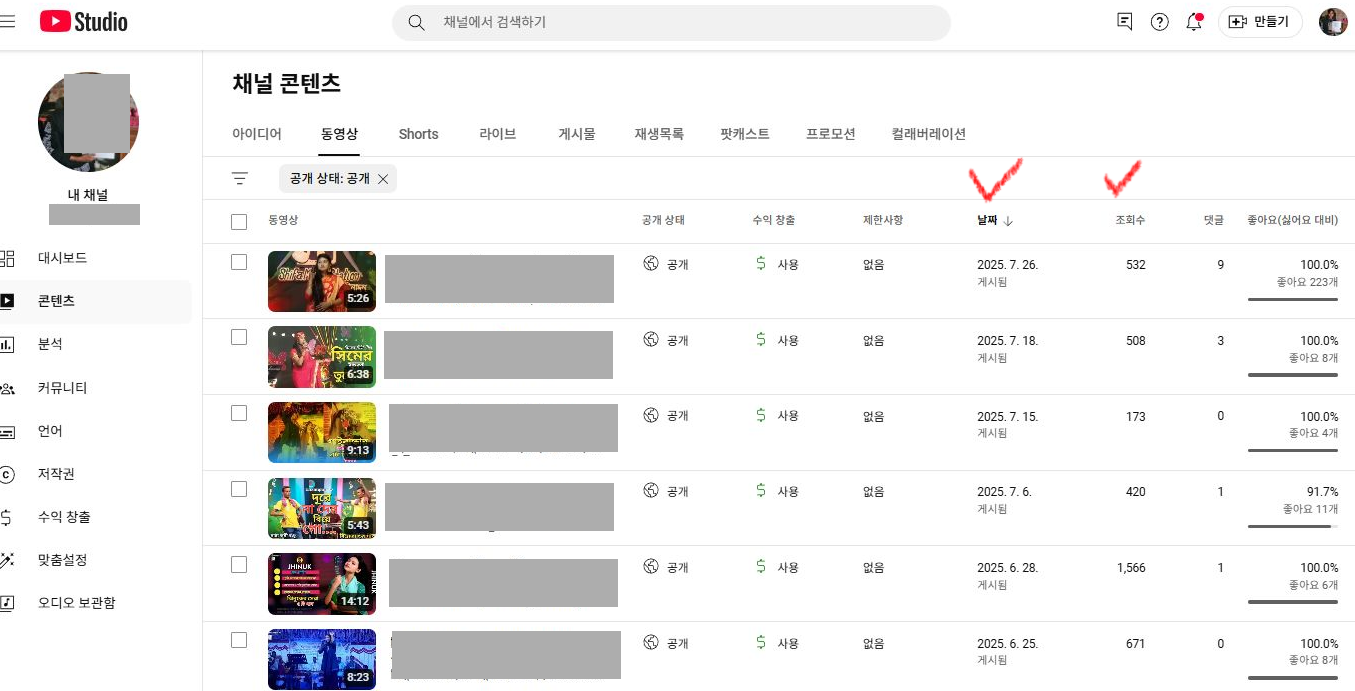
Task: Select the checkbox for the 14:12 video
Action: pyautogui.click(x=239, y=565)
